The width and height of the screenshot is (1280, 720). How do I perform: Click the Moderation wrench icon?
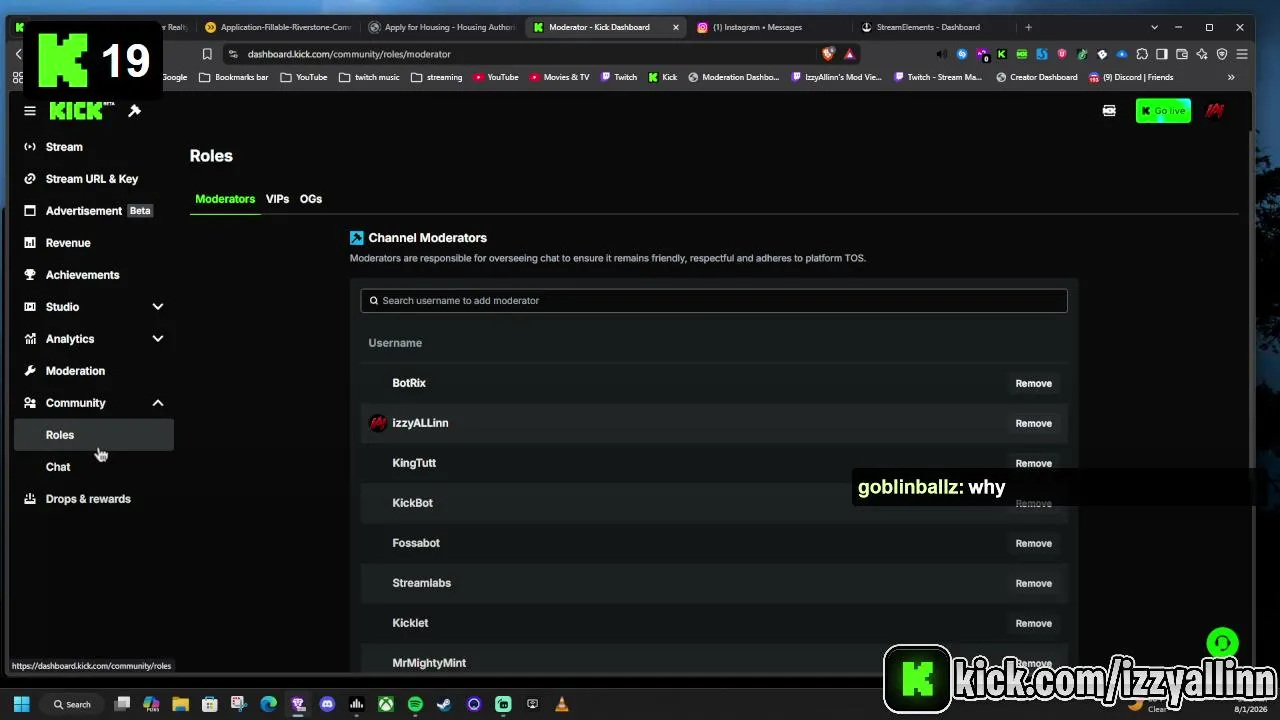(x=30, y=371)
